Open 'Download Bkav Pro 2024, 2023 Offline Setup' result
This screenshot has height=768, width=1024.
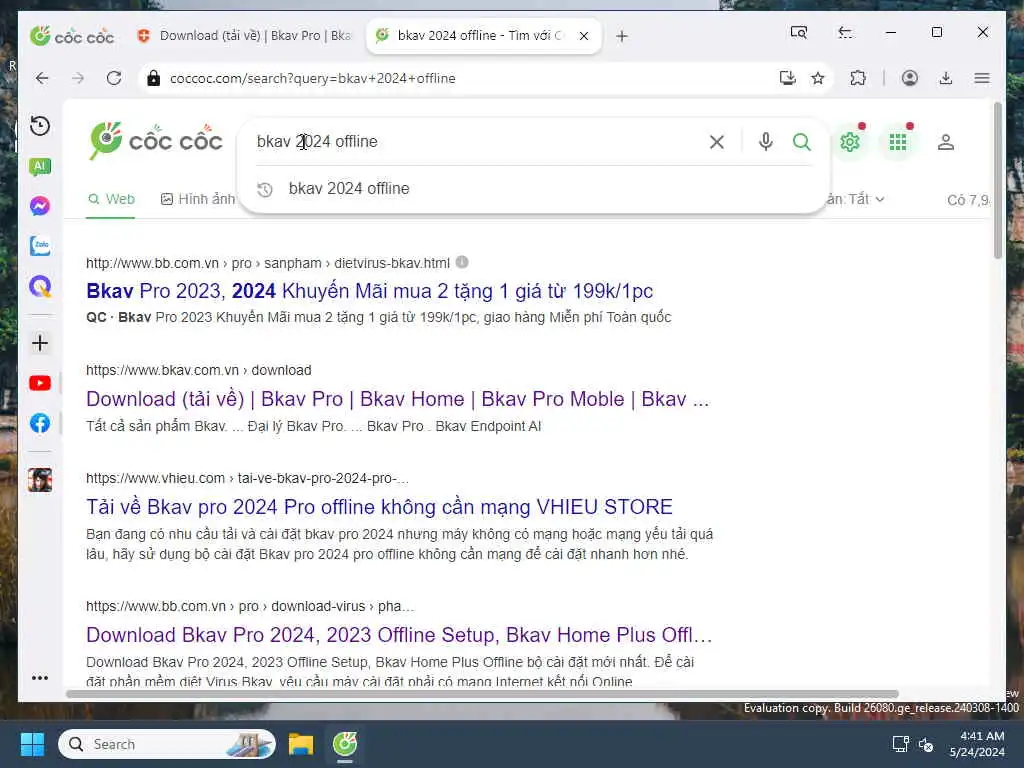click(399, 635)
